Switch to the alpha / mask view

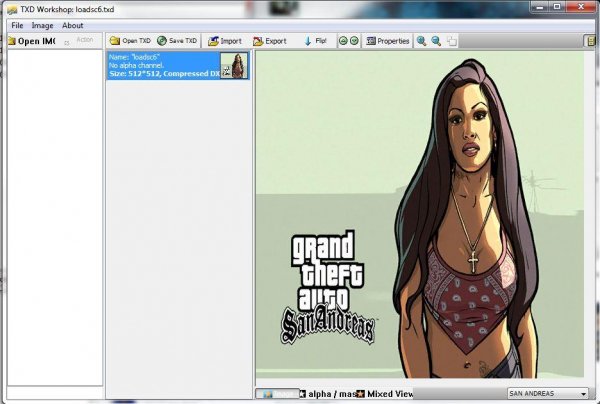(328, 394)
